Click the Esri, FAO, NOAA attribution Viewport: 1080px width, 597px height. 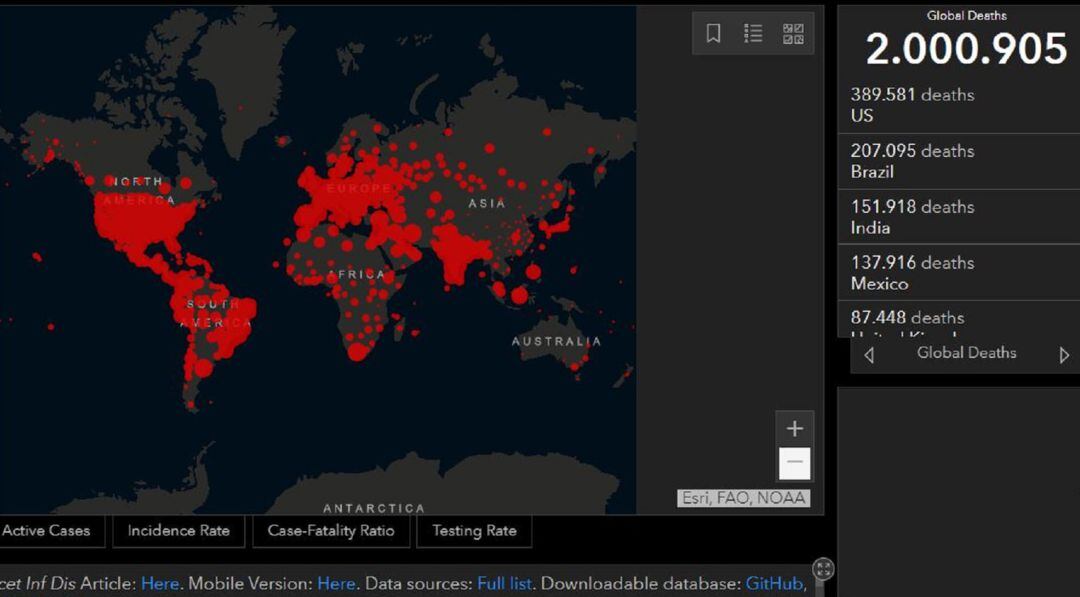tap(744, 497)
